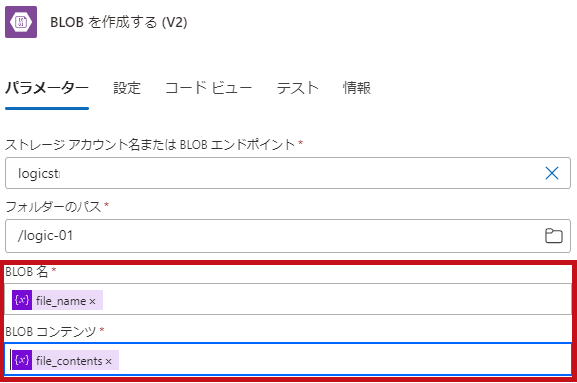Click the variable icon on the file_contents token
Screen dimensions: 577x383
pyautogui.click(x=22, y=360)
